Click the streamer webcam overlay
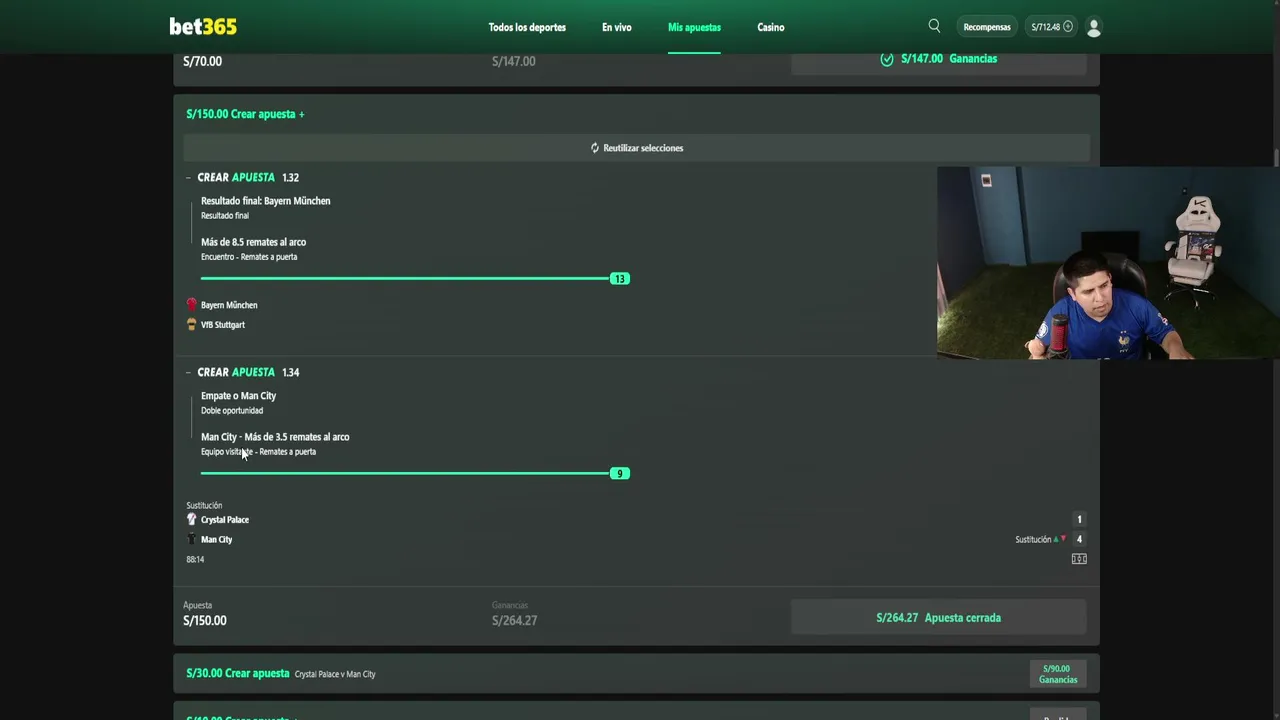The image size is (1280, 720). [x=1108, y=263]
